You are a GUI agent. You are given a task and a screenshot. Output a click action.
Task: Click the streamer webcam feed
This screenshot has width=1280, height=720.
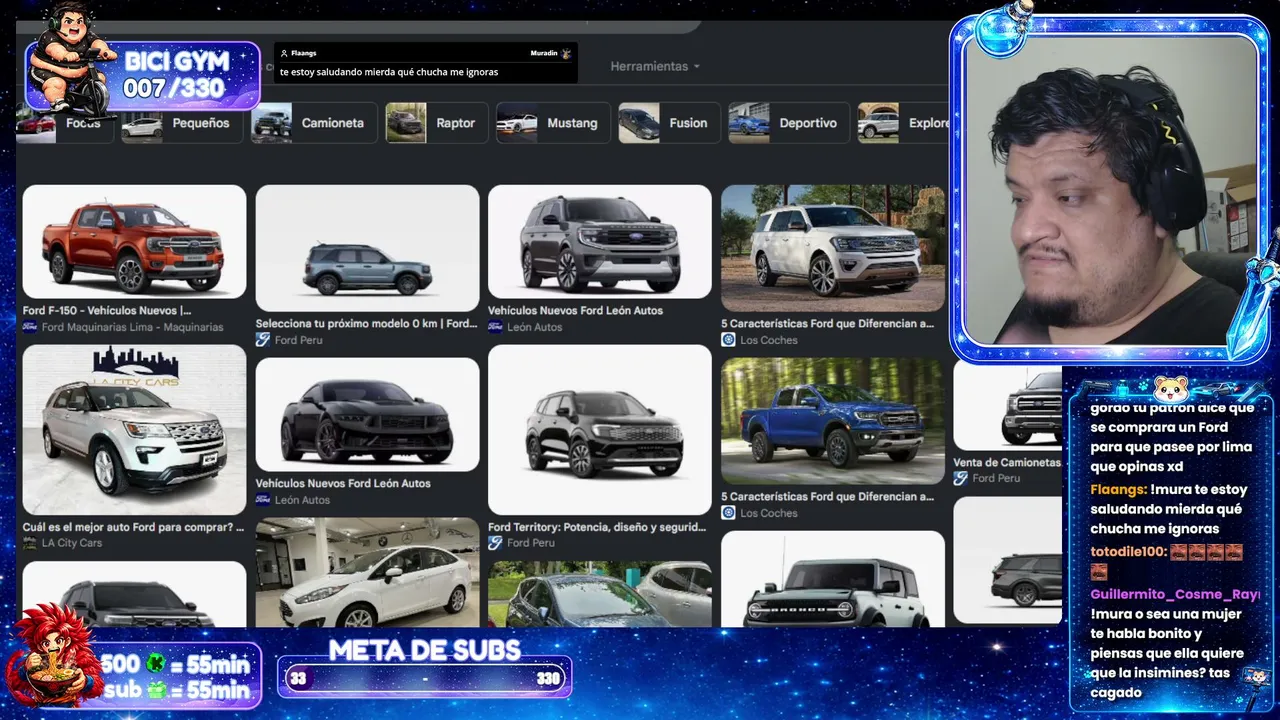click(x=1111, y=190)
